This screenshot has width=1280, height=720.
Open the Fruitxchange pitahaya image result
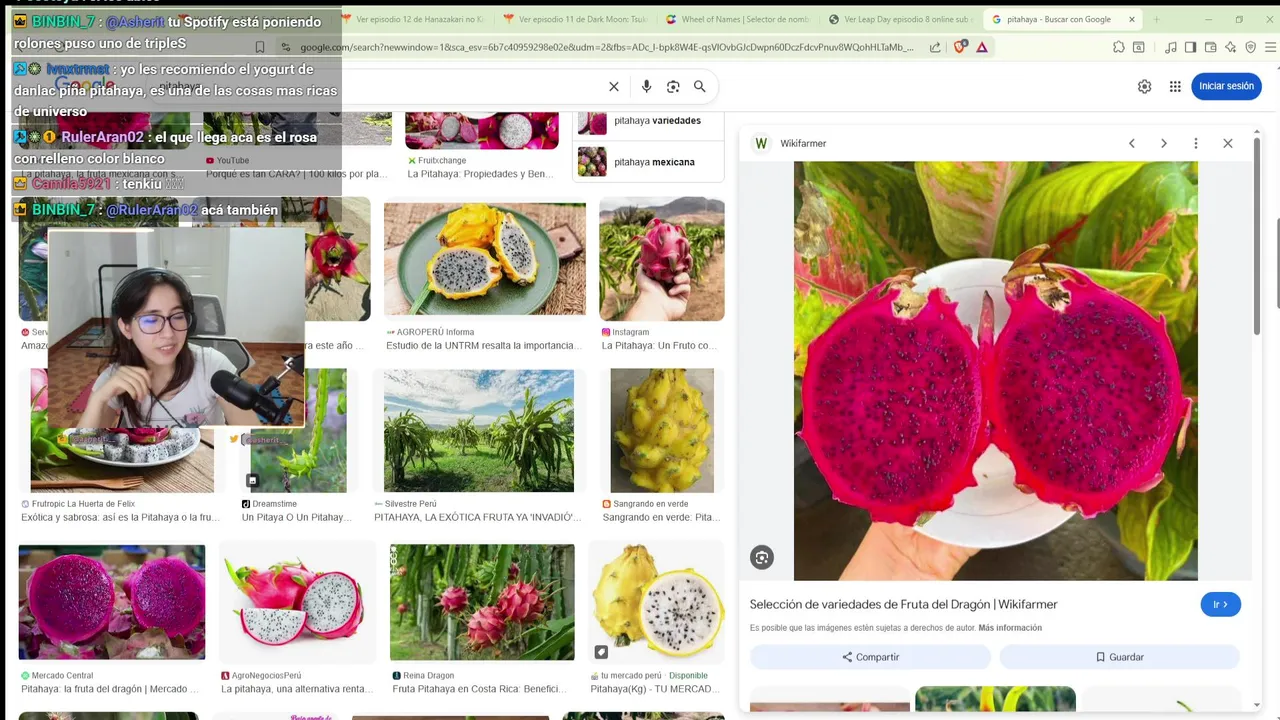(x=481, y=131)
